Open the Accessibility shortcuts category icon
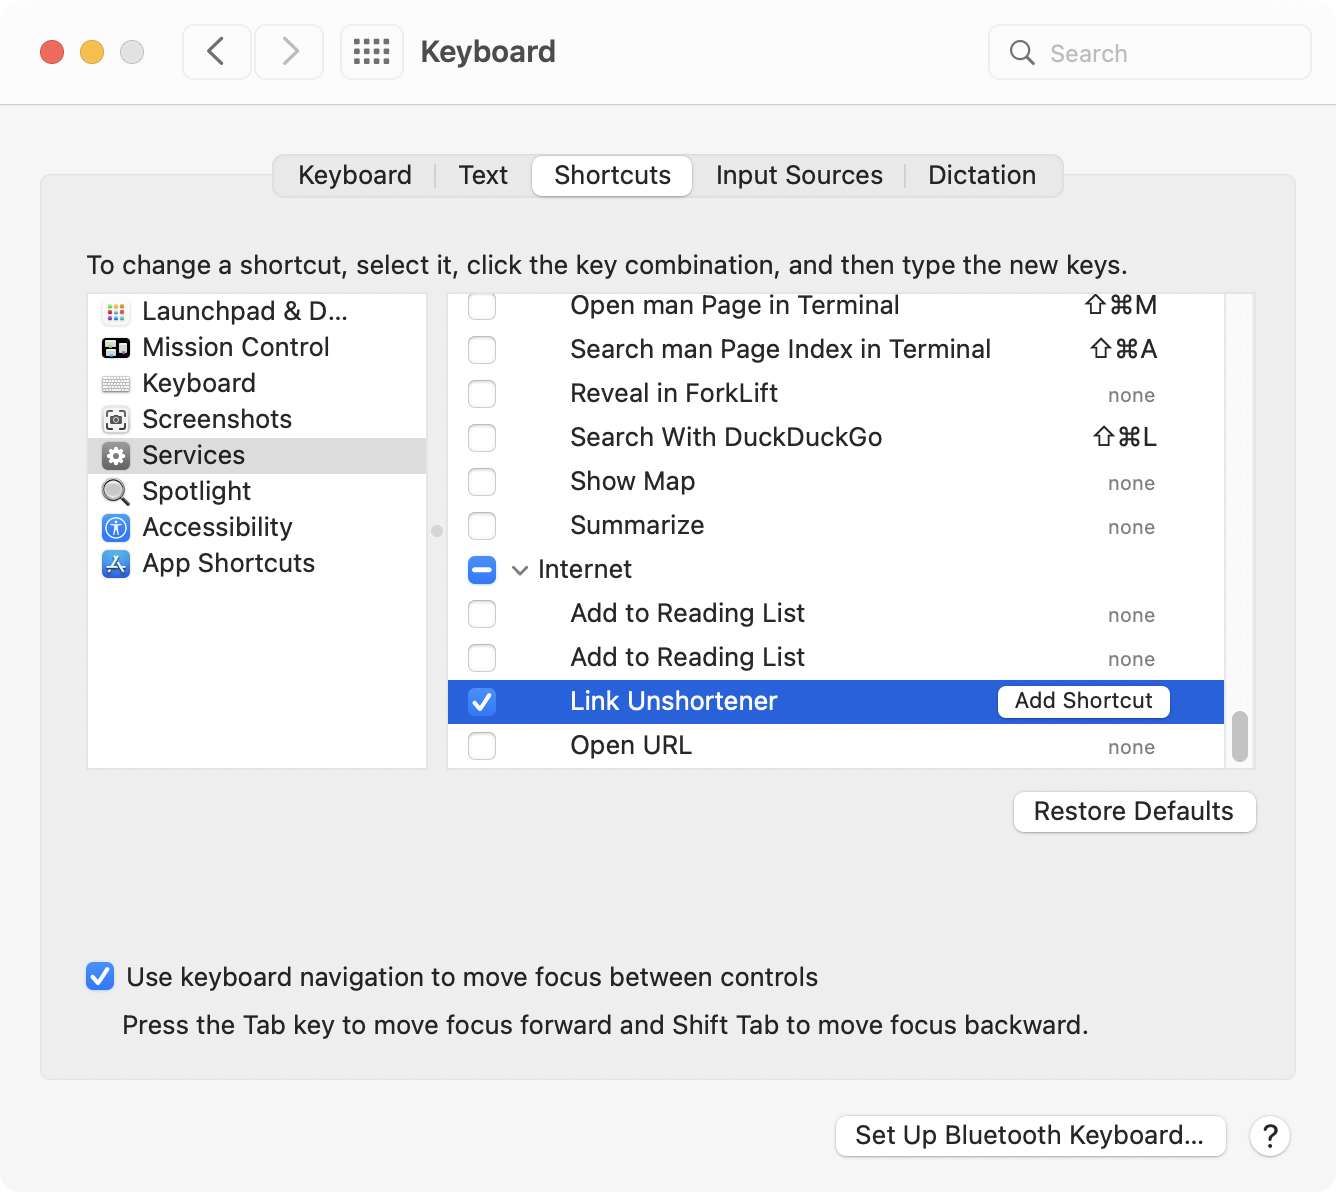The image size is (1336, 1192). click(116, 528)
